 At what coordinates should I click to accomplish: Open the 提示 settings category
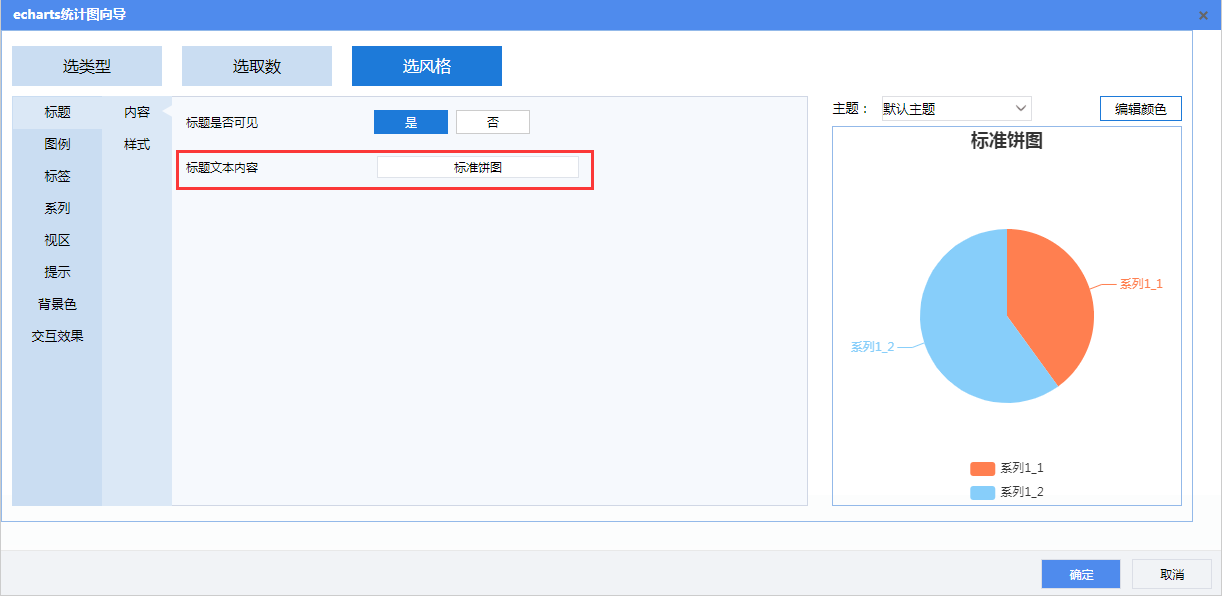pyautogui.click(x=57, y=272)
